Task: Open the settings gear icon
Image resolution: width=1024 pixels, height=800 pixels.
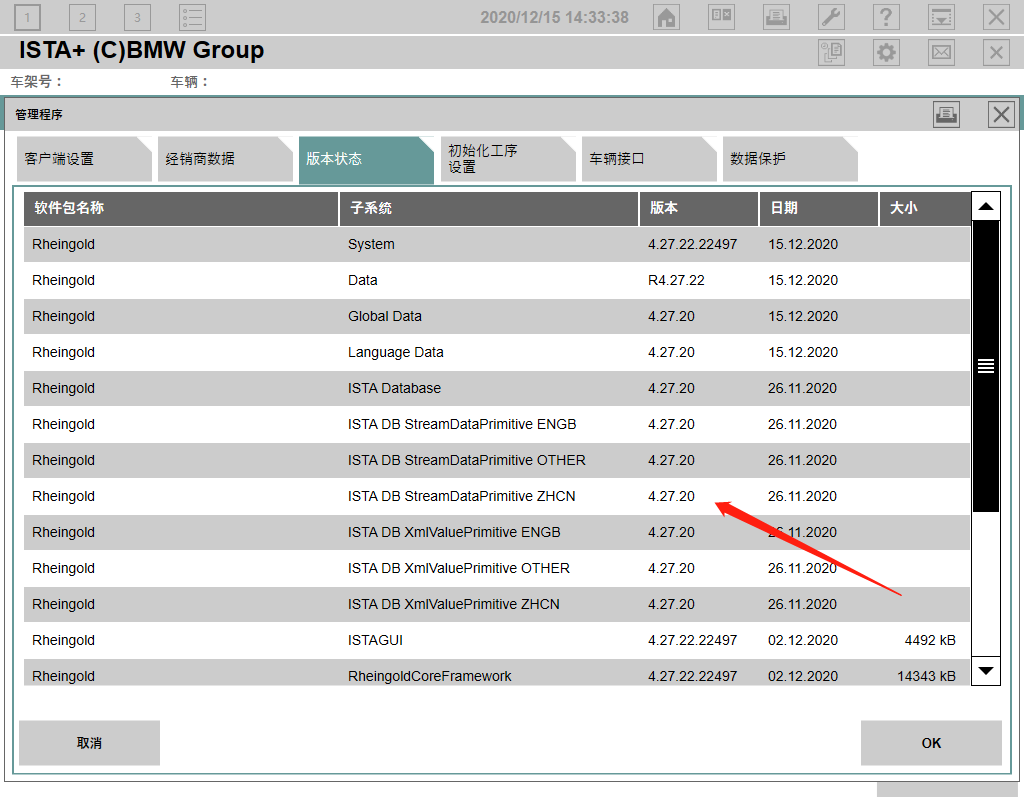Action: pos(886,52)
